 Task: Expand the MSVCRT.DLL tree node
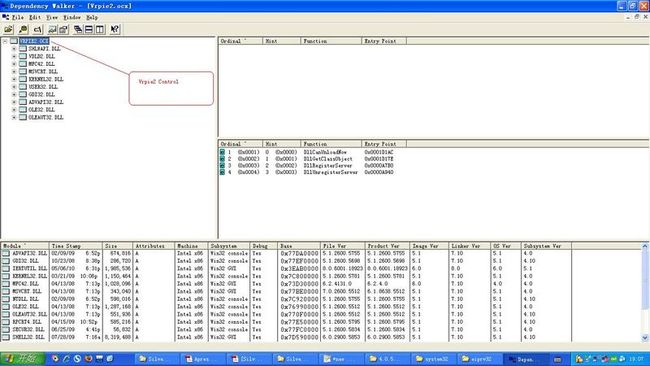pos(14,71)
